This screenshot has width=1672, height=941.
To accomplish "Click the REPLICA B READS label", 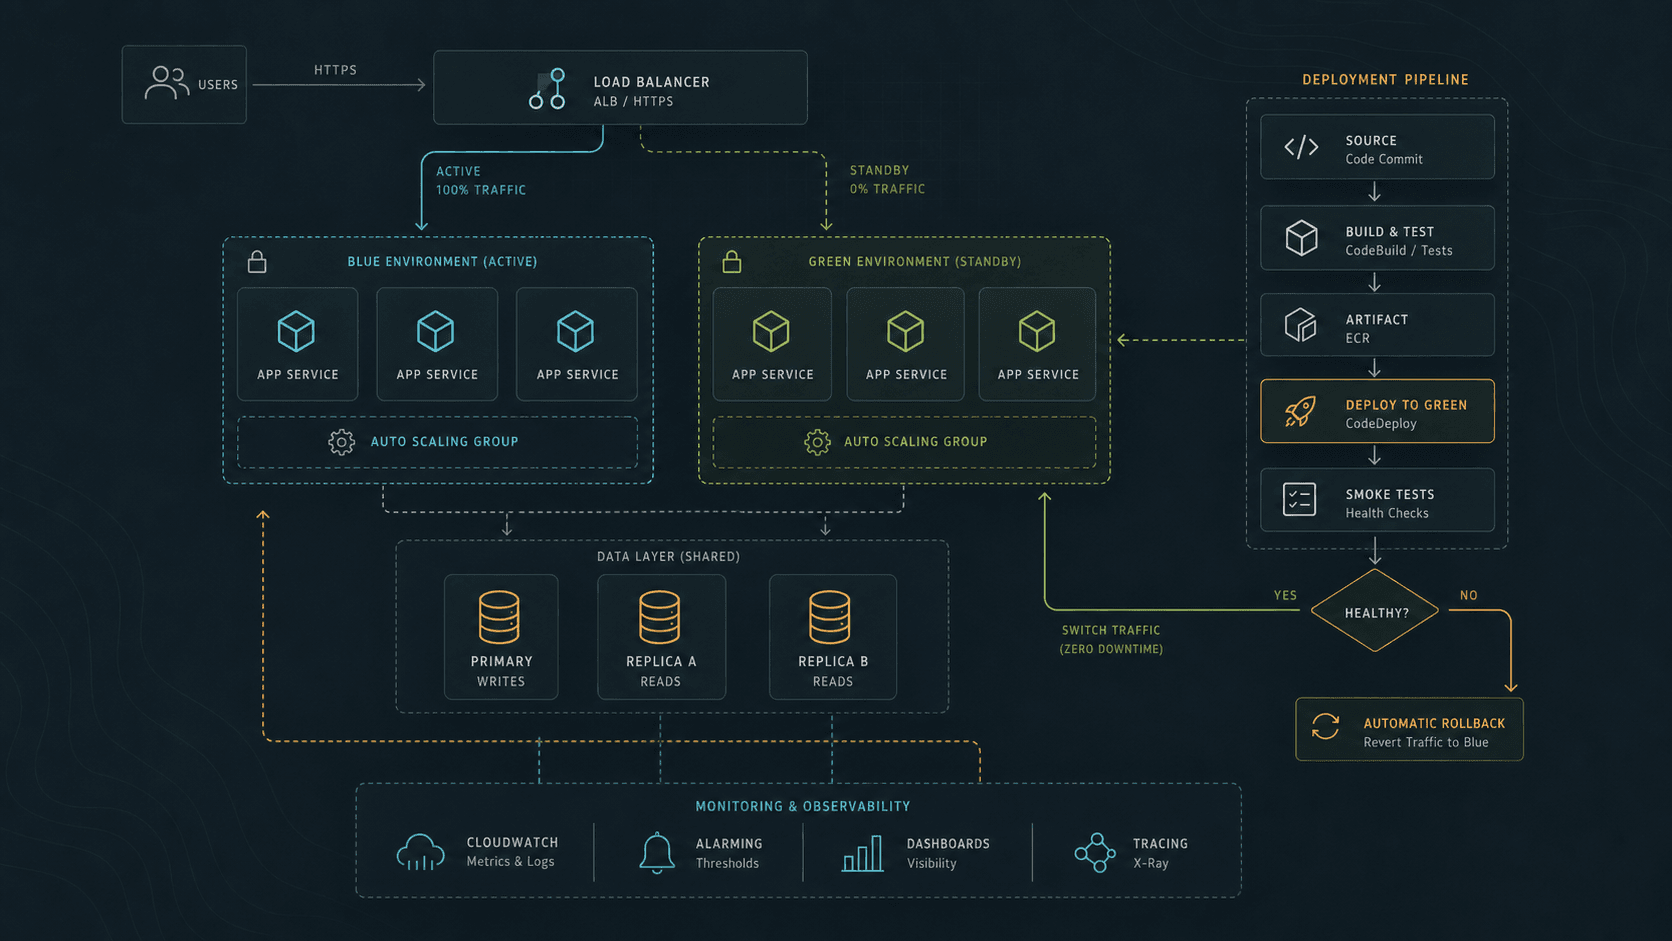I will 833,671.
